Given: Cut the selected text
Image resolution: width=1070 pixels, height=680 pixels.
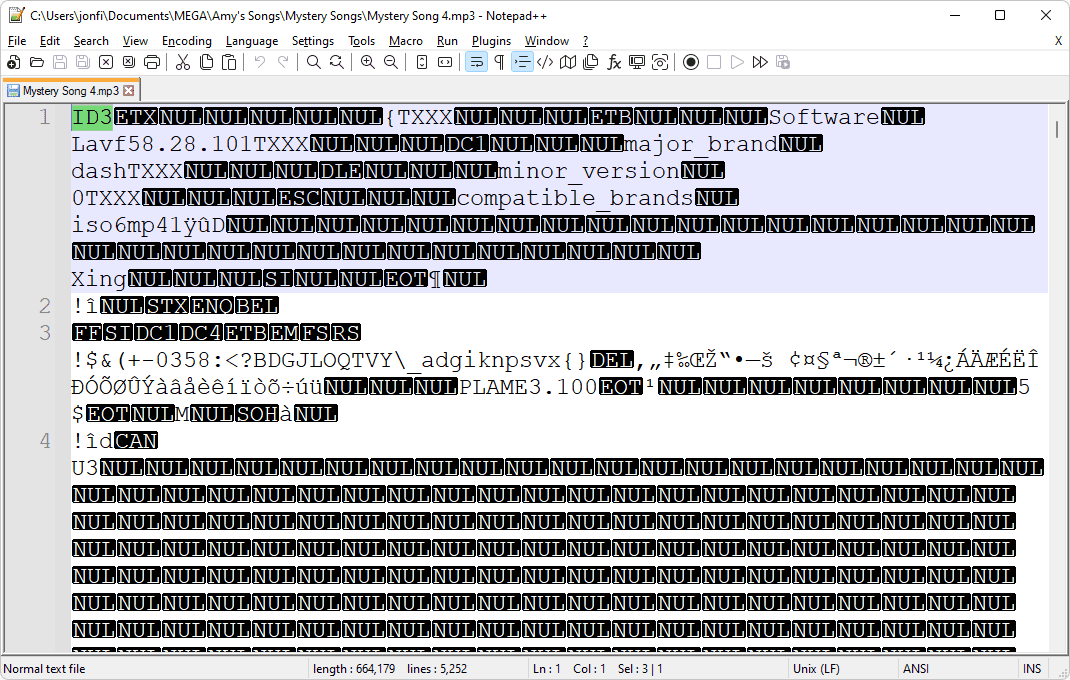Looking at the screenshot, I should tap(184, 61).
